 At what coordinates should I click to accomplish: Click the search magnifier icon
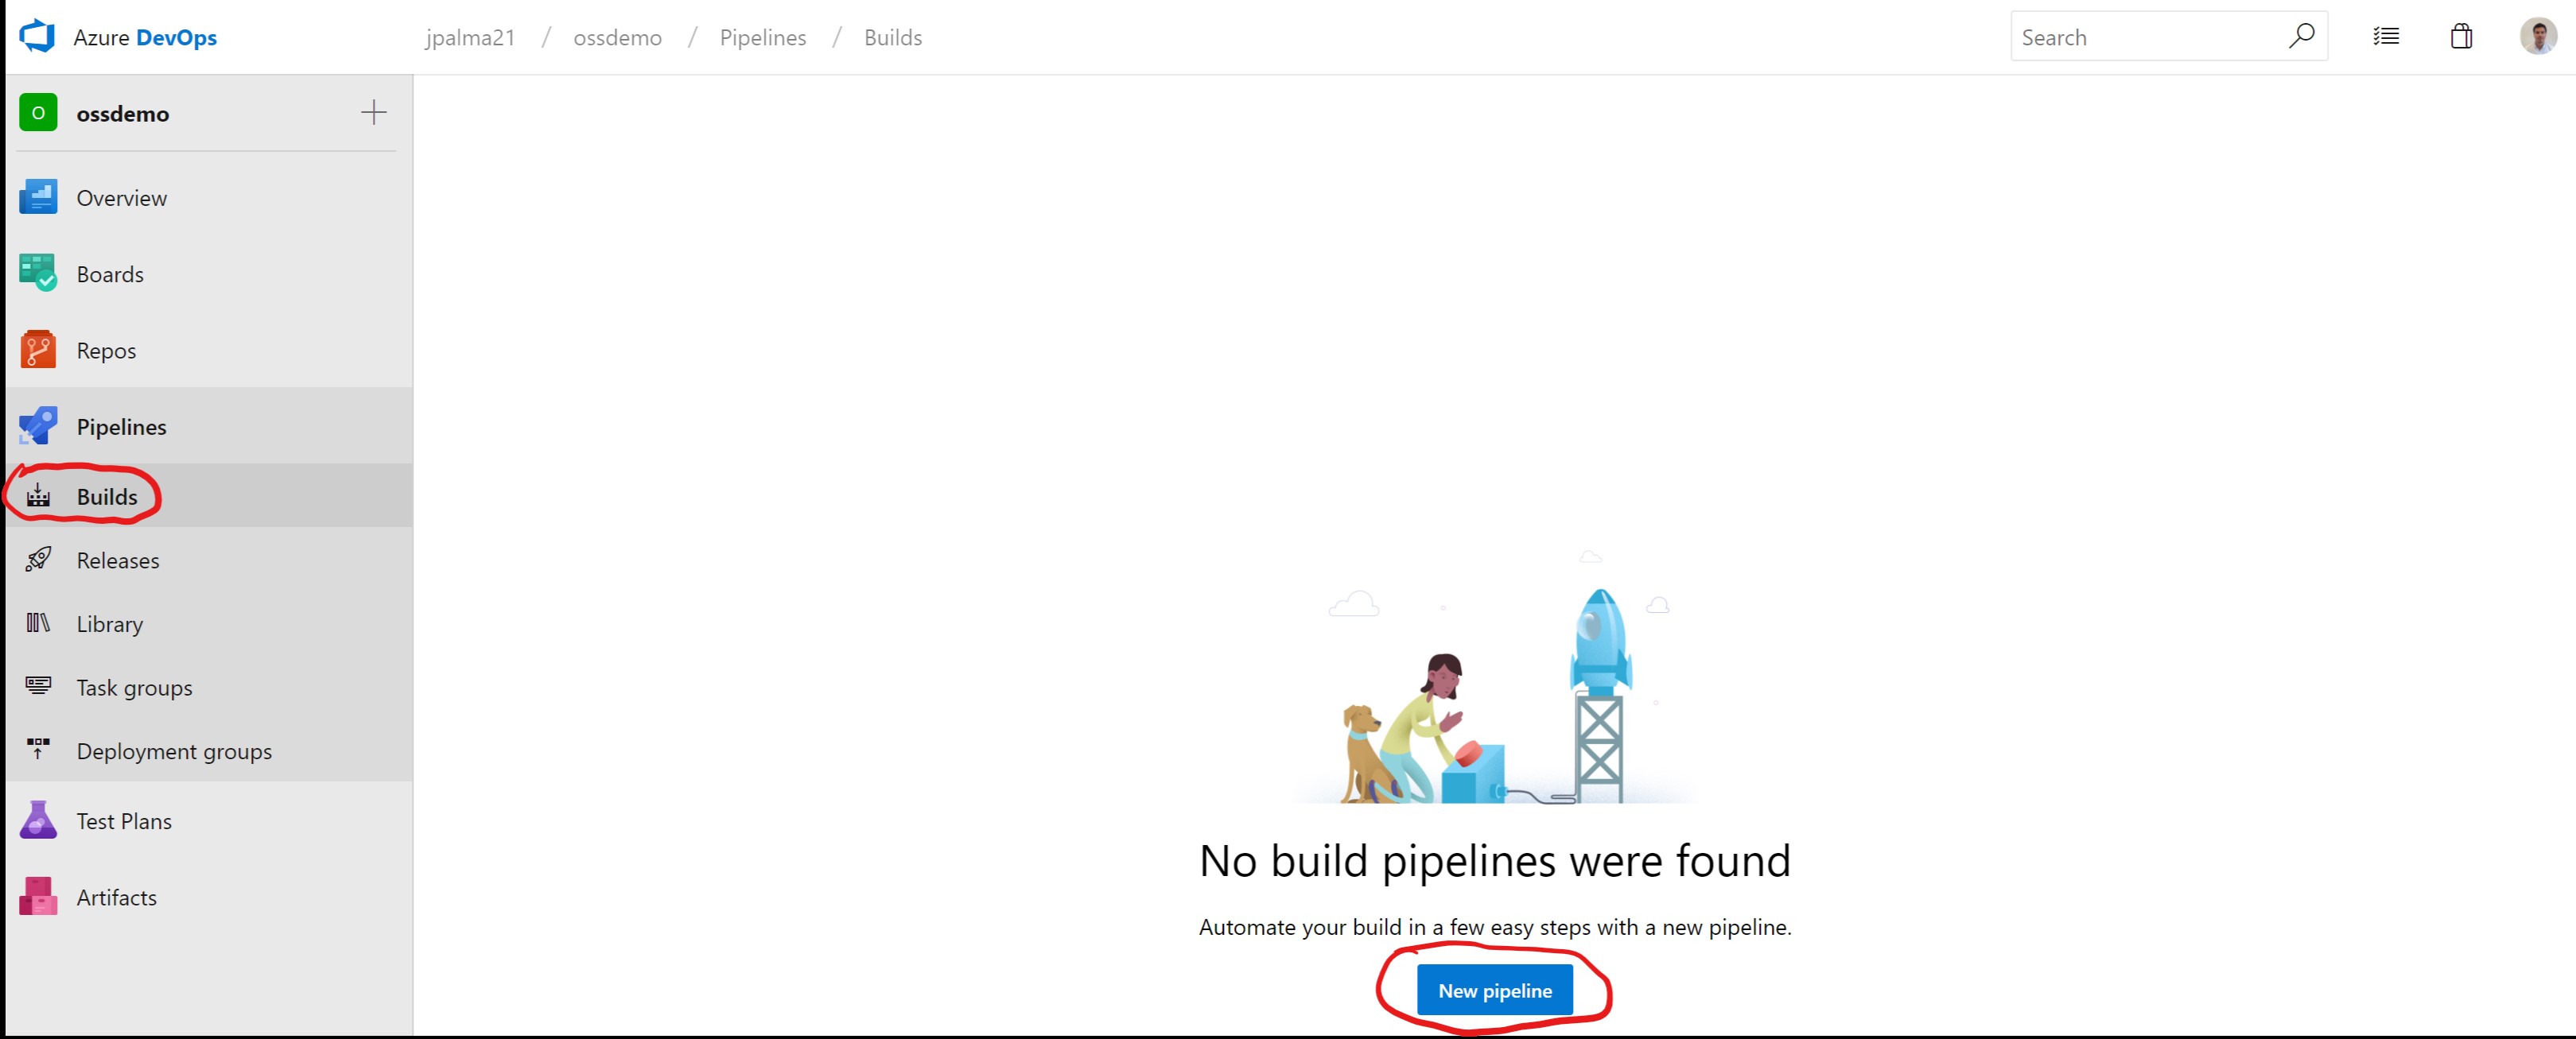coord(2301,36)
